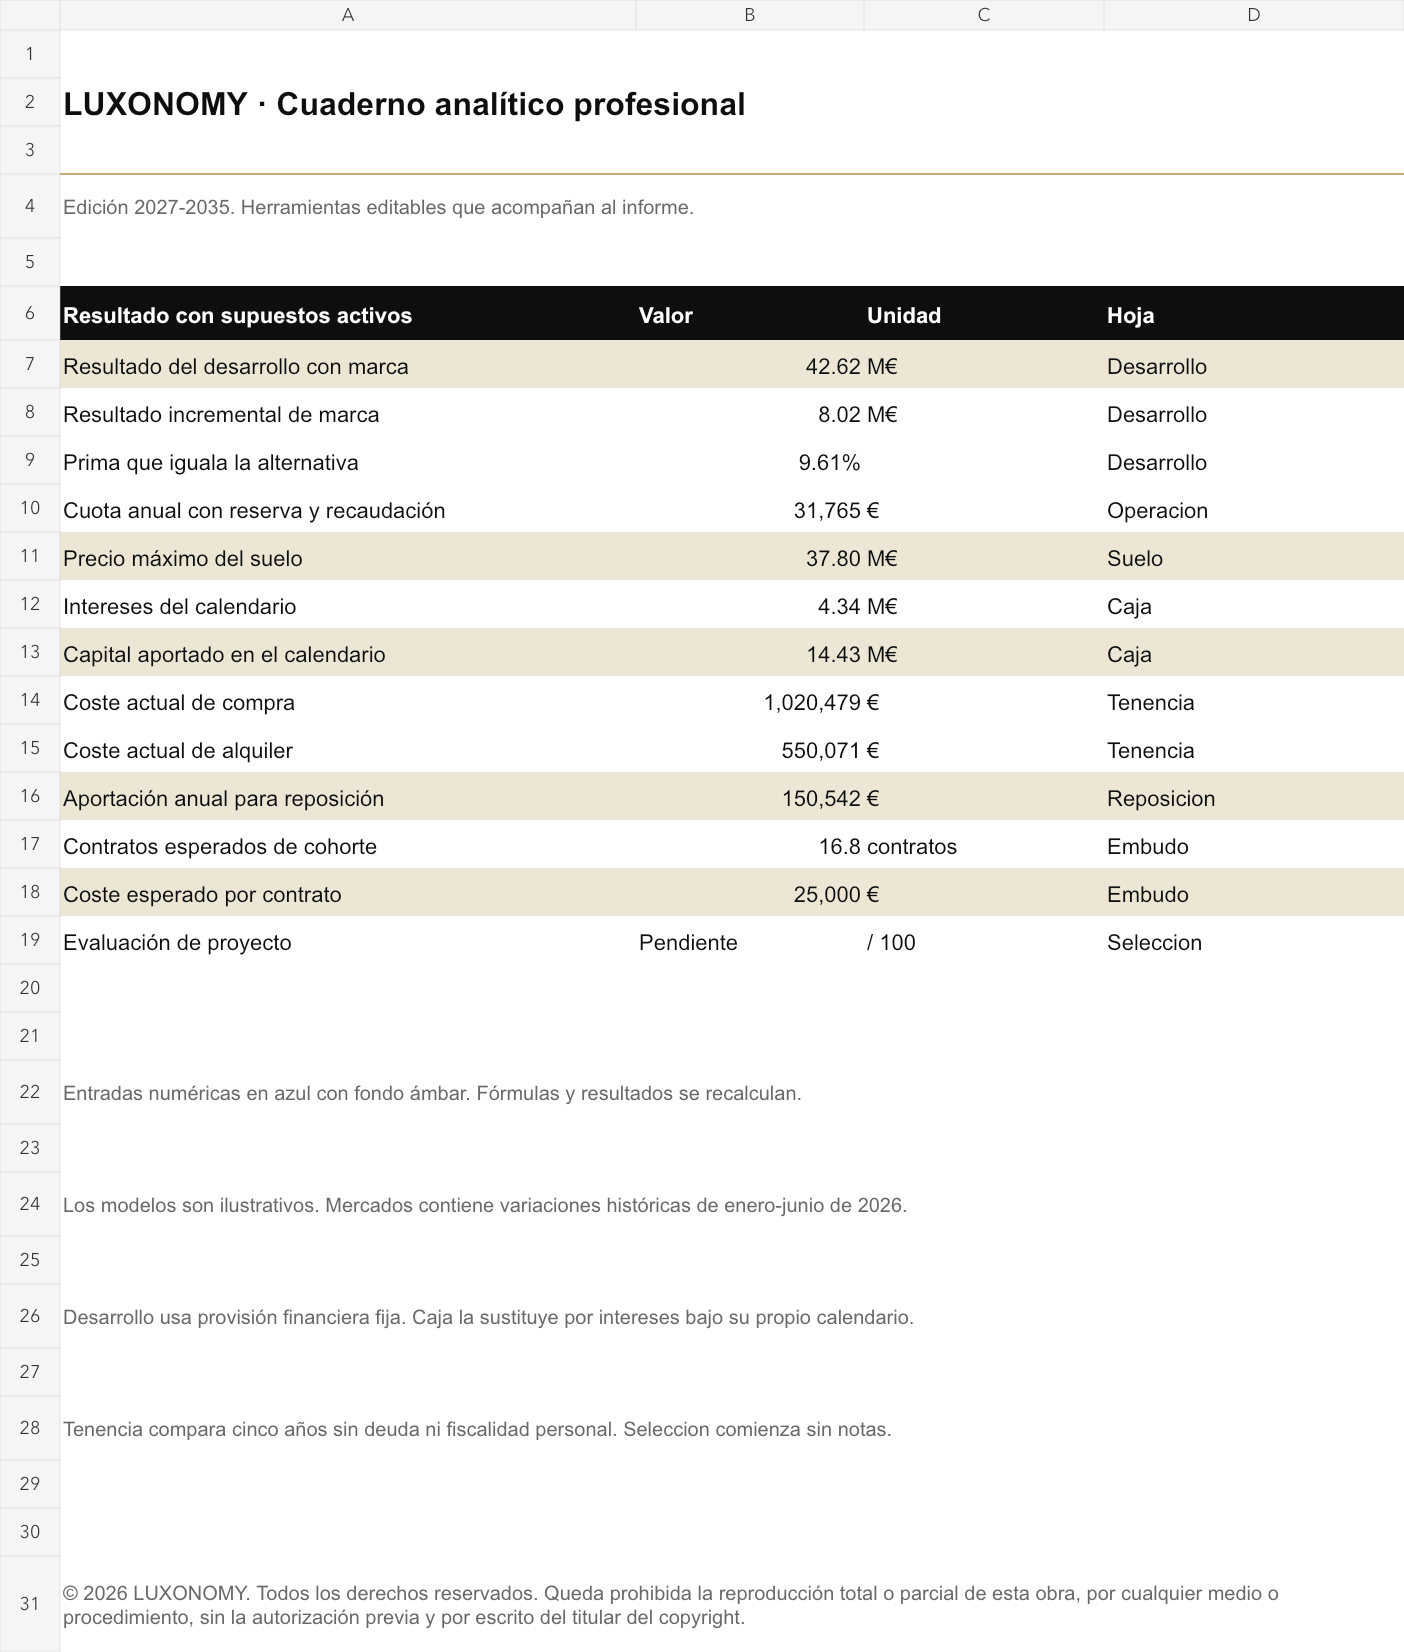This screenshot has width=1404, height=1652.
Task: Select 'Precio máximo del suelo' cell
Action: click(348, 558)
